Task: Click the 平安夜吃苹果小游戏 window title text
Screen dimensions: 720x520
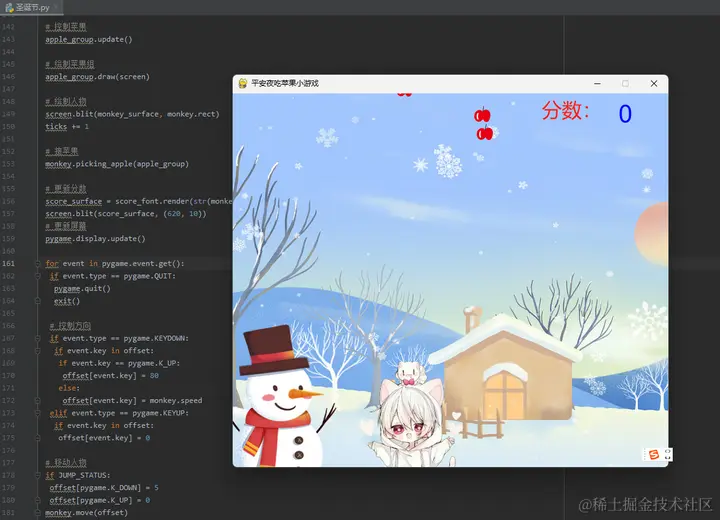Action: click(x=285, y=83)
